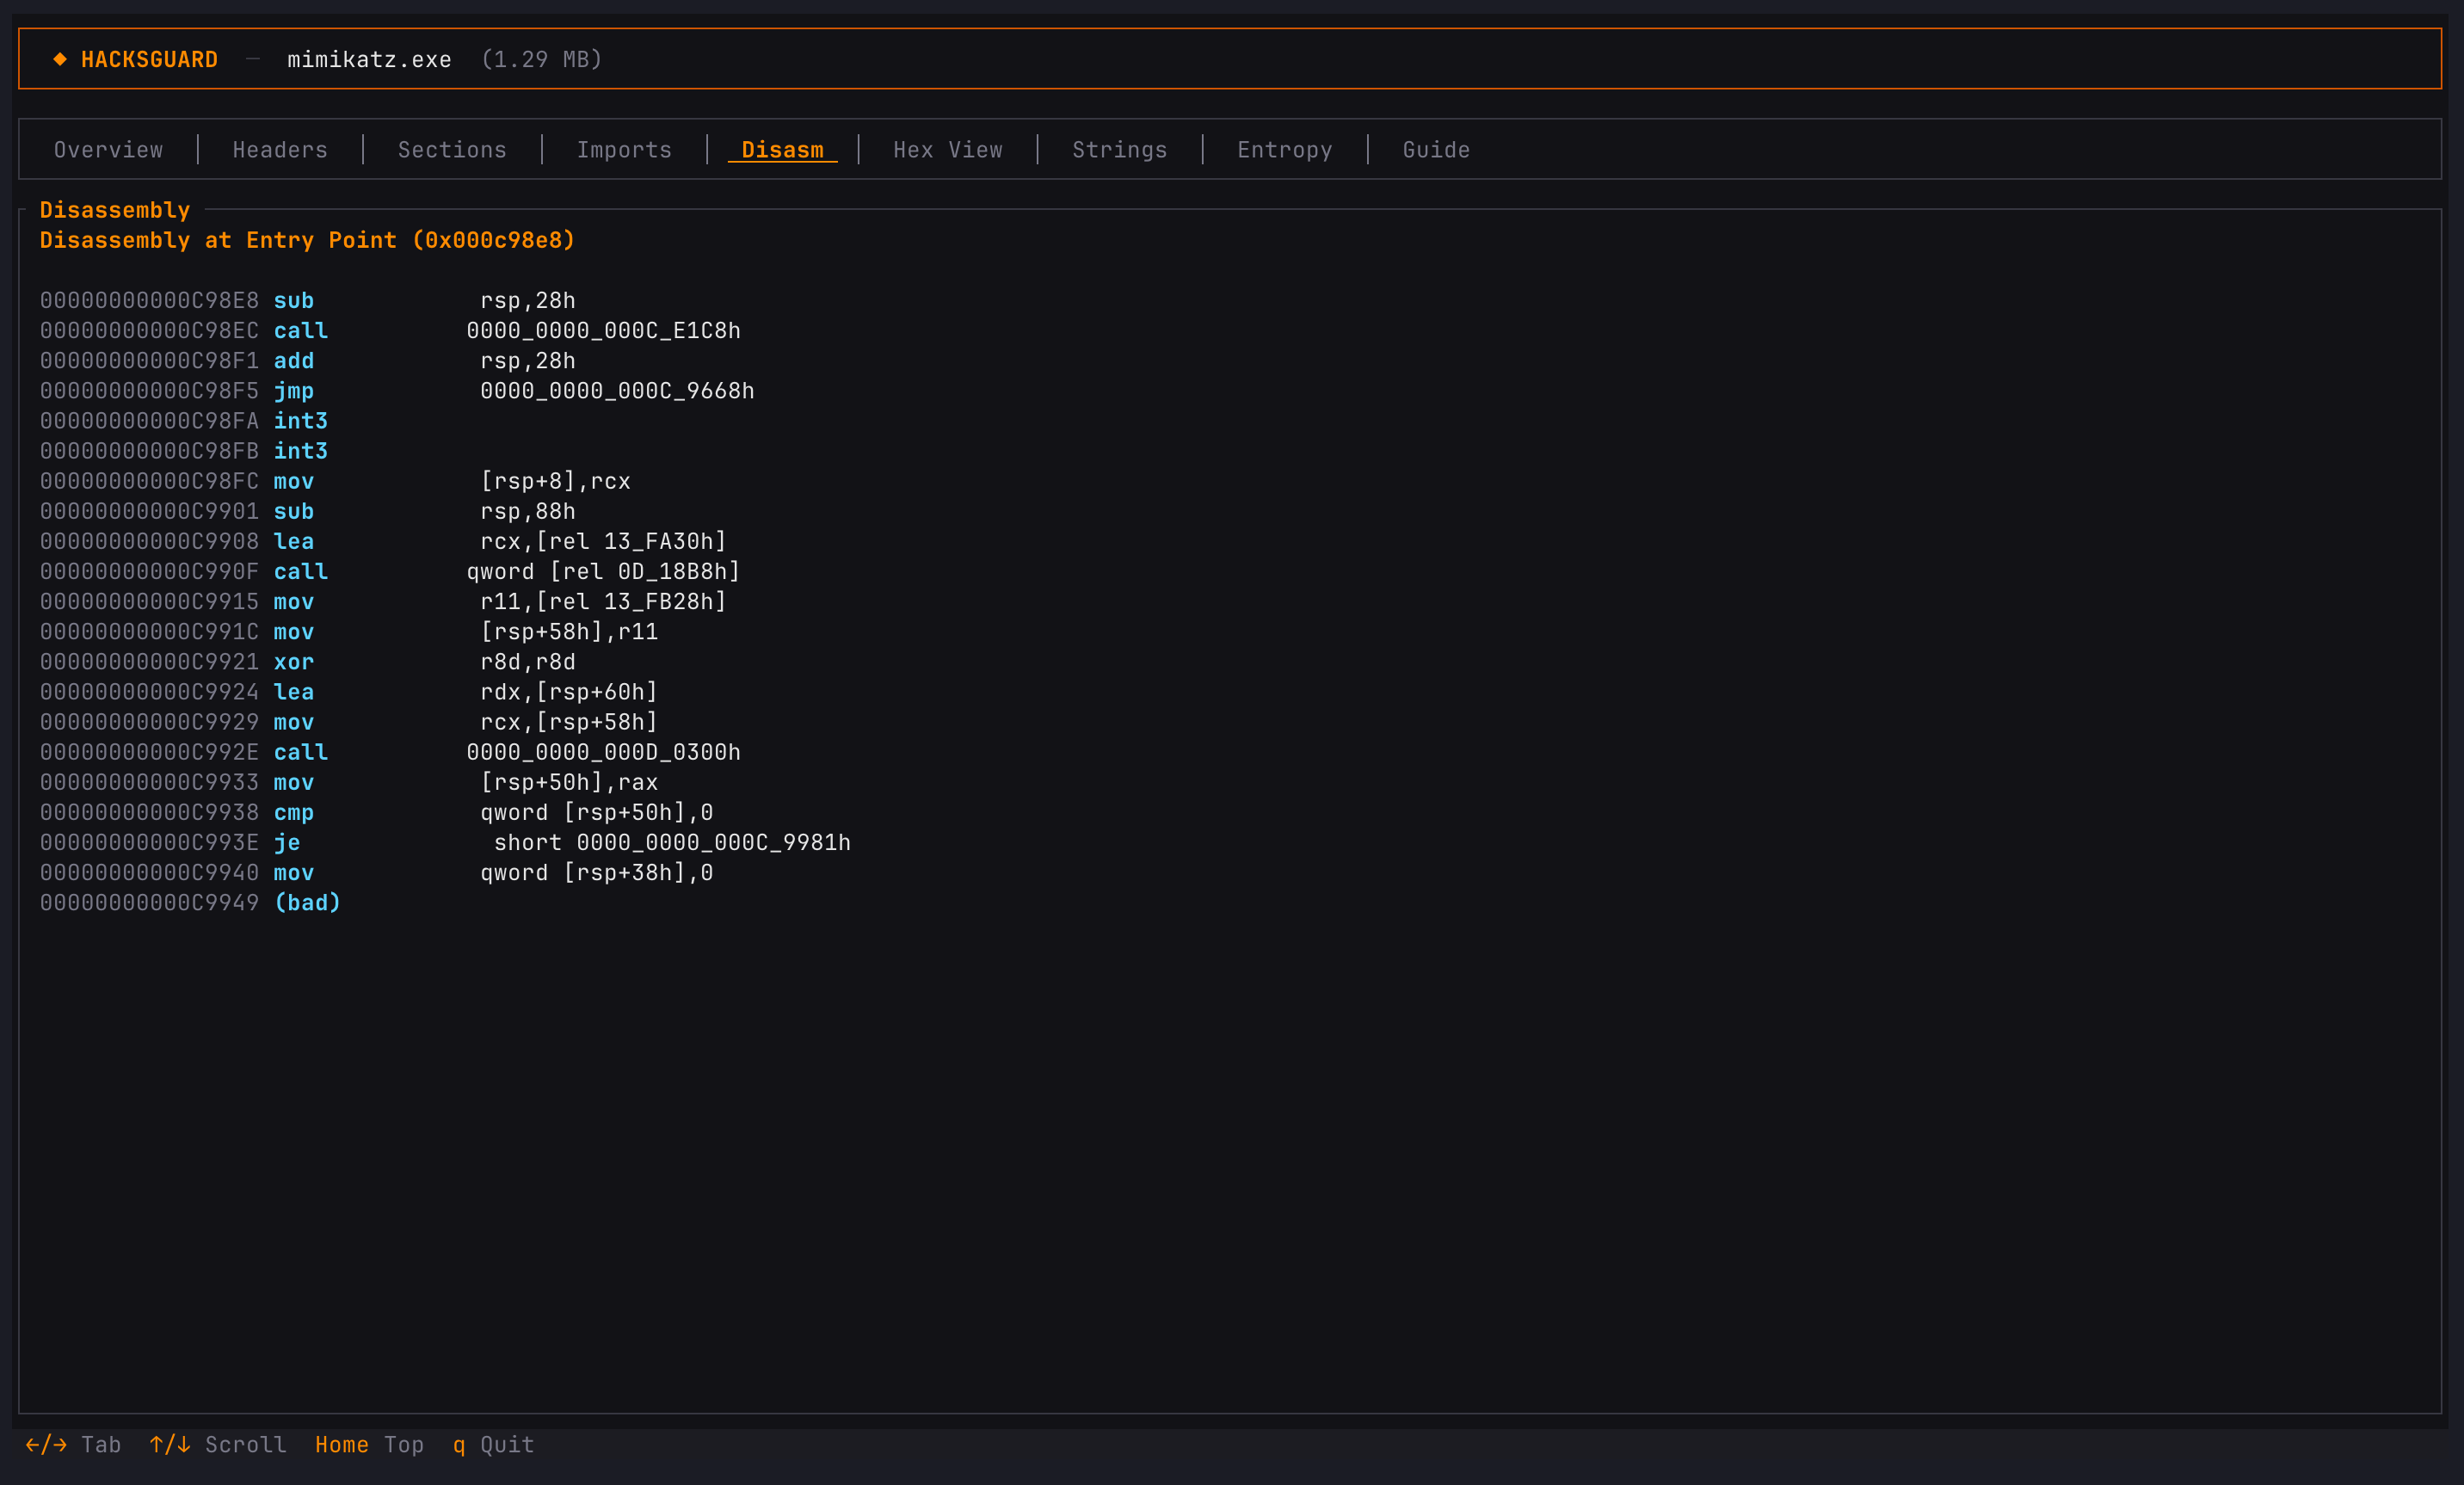Image resolution: width=2464 pixels, height=1485 pixels.
Task: Click operand 'rdx,[rsp+60h]'
Action: (x=569, y=692)
